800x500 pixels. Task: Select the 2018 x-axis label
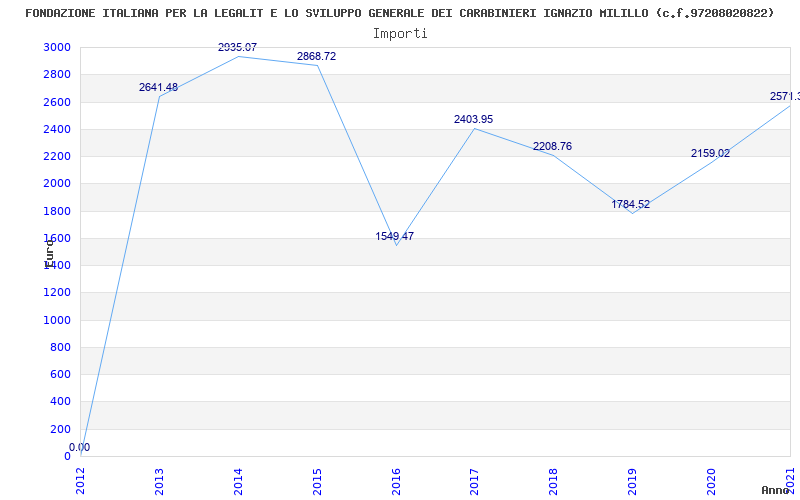(554, 482)
